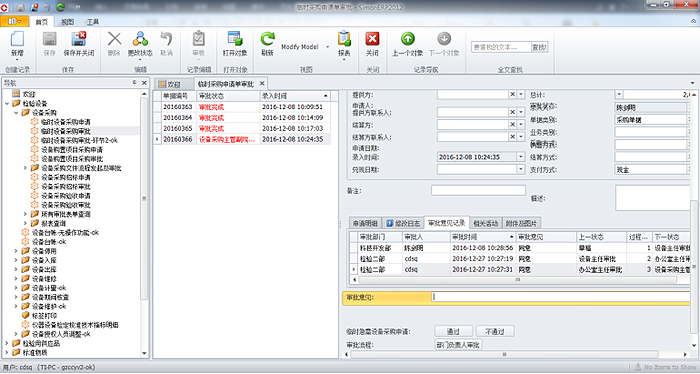Screen dimensions: 700x374
Task: Click the orange application menu button
Action: (x=14, y=21)
